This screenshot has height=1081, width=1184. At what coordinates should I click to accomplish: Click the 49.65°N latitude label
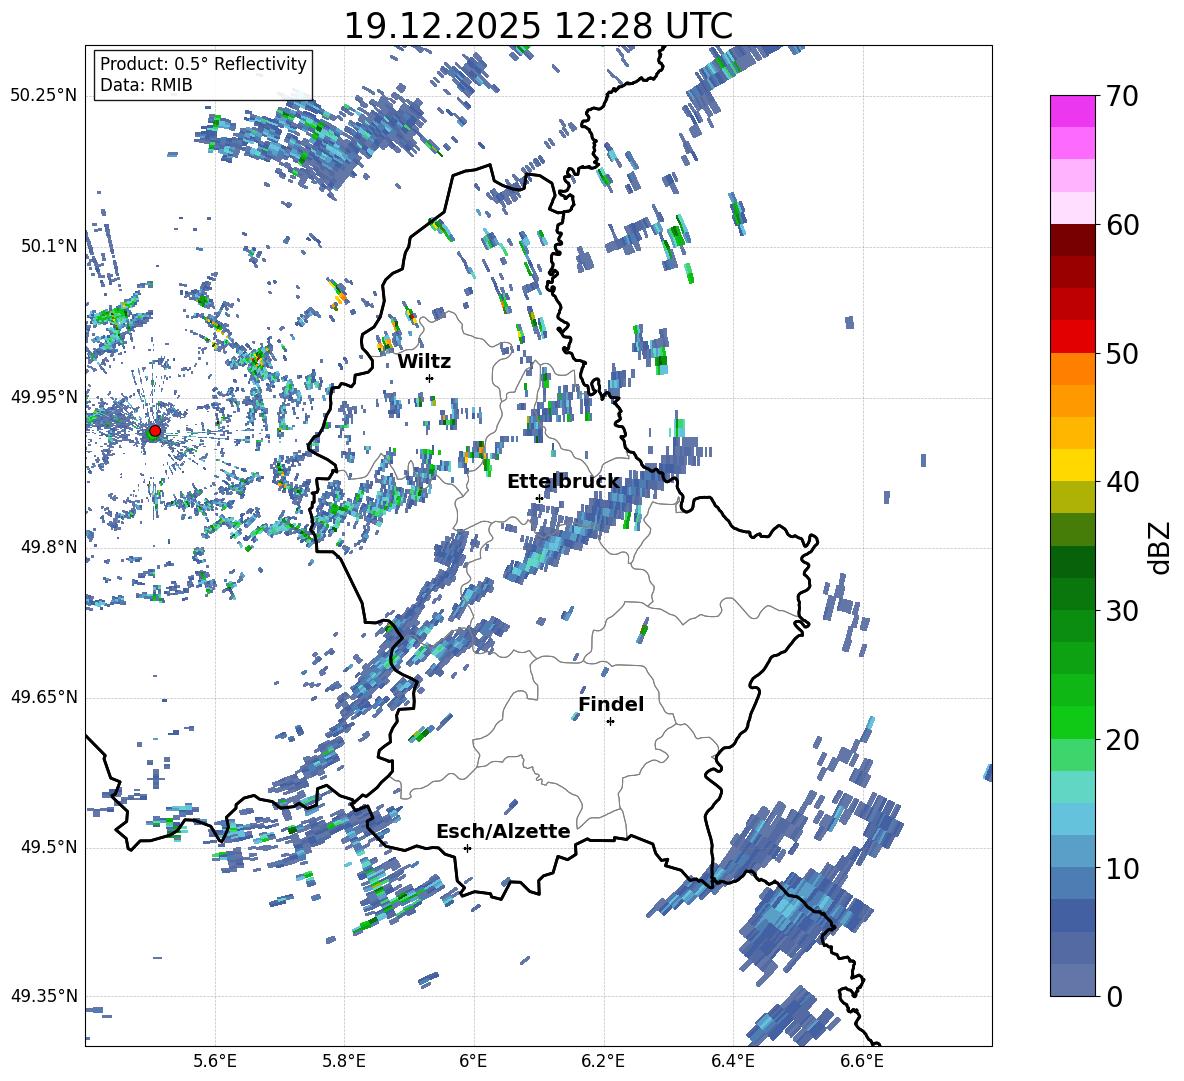click(44, 697)
